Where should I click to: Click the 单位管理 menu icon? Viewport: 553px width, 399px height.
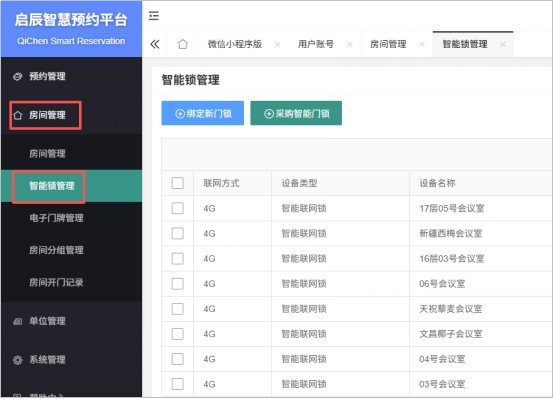(x=17, y=321)
